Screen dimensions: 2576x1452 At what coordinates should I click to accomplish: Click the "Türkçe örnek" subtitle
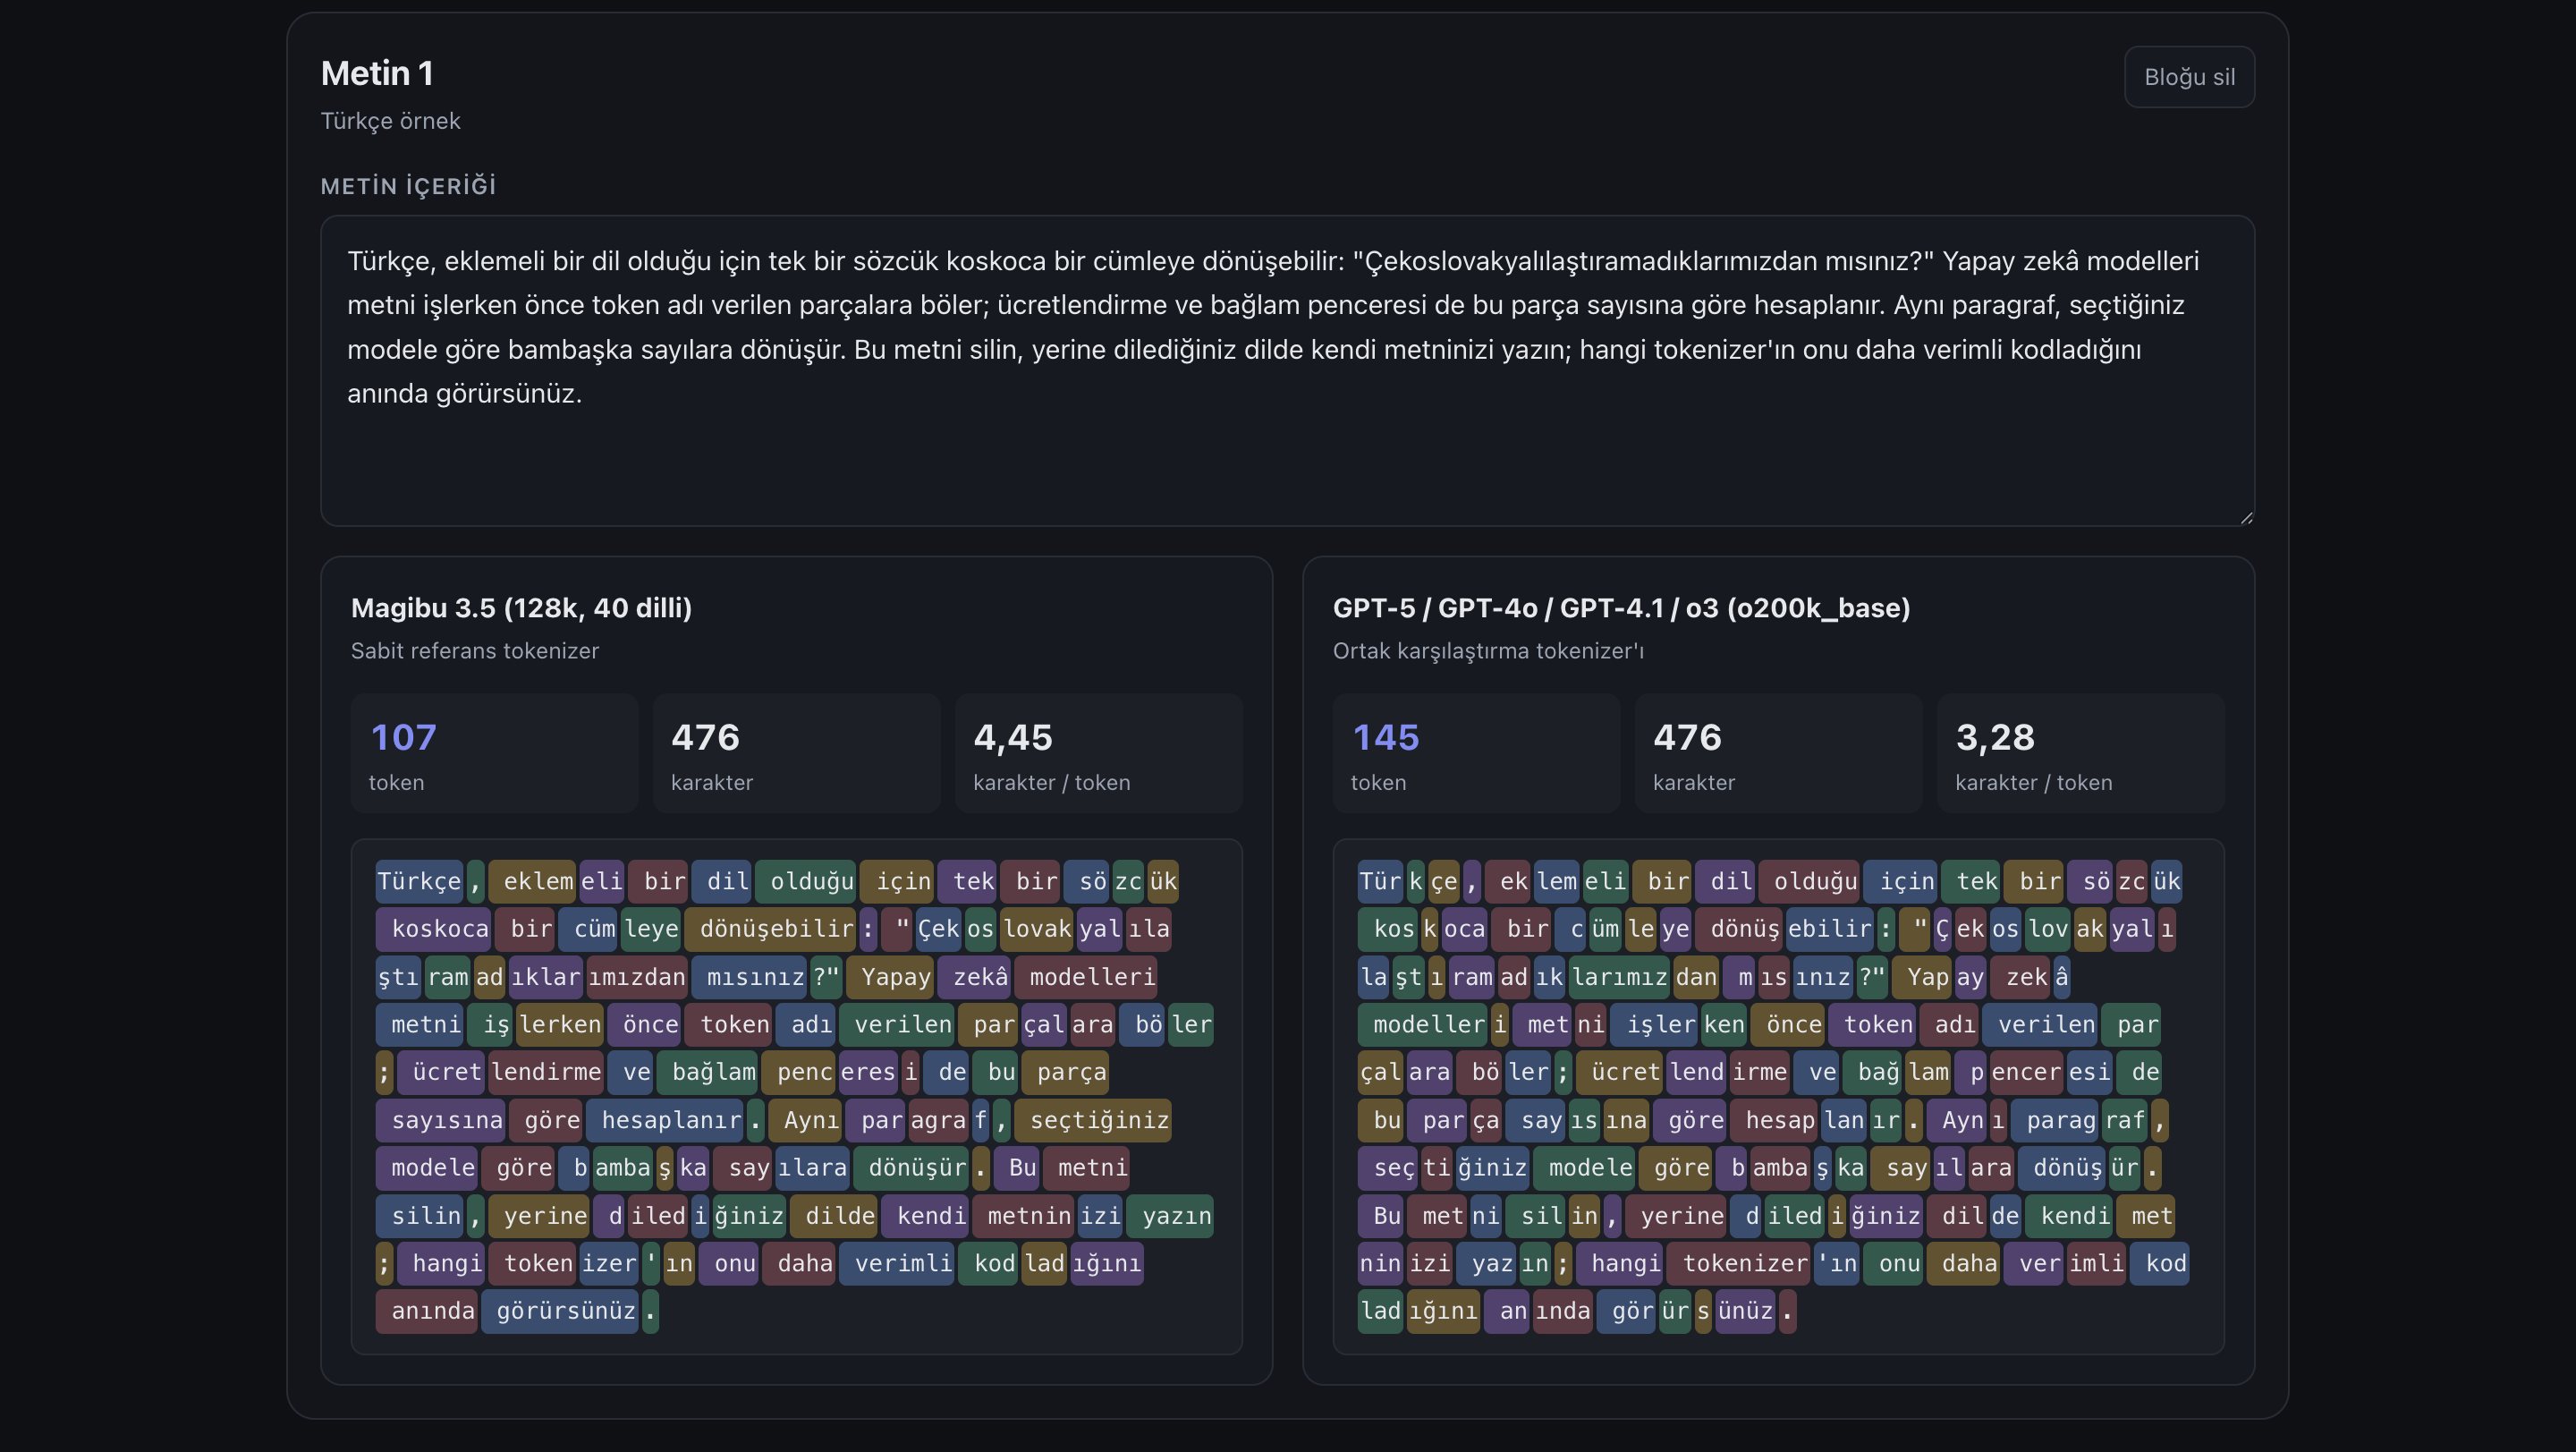coord(390,121)
